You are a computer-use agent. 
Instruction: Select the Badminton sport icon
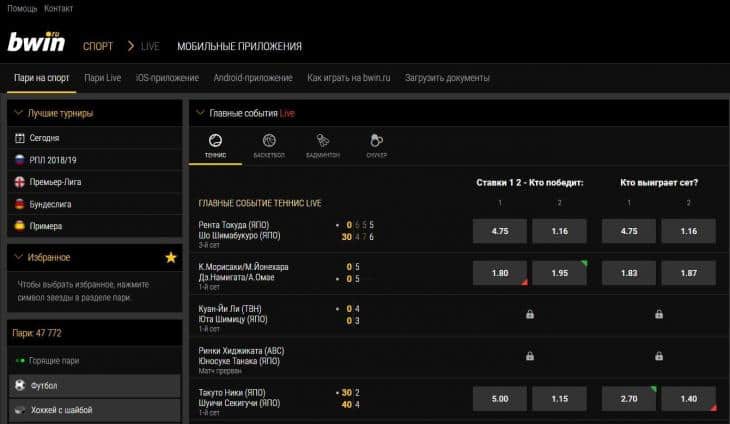[323, 142]
